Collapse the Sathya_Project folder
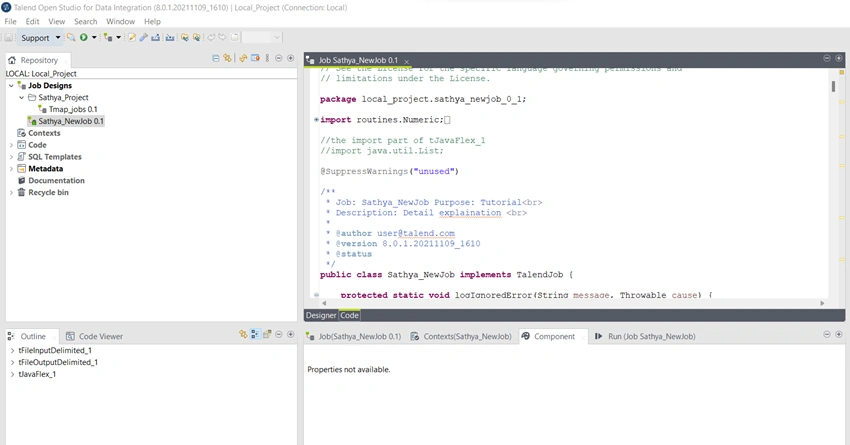Image resolution: width=850 pixels, height=445 pixels. point(22,98)
